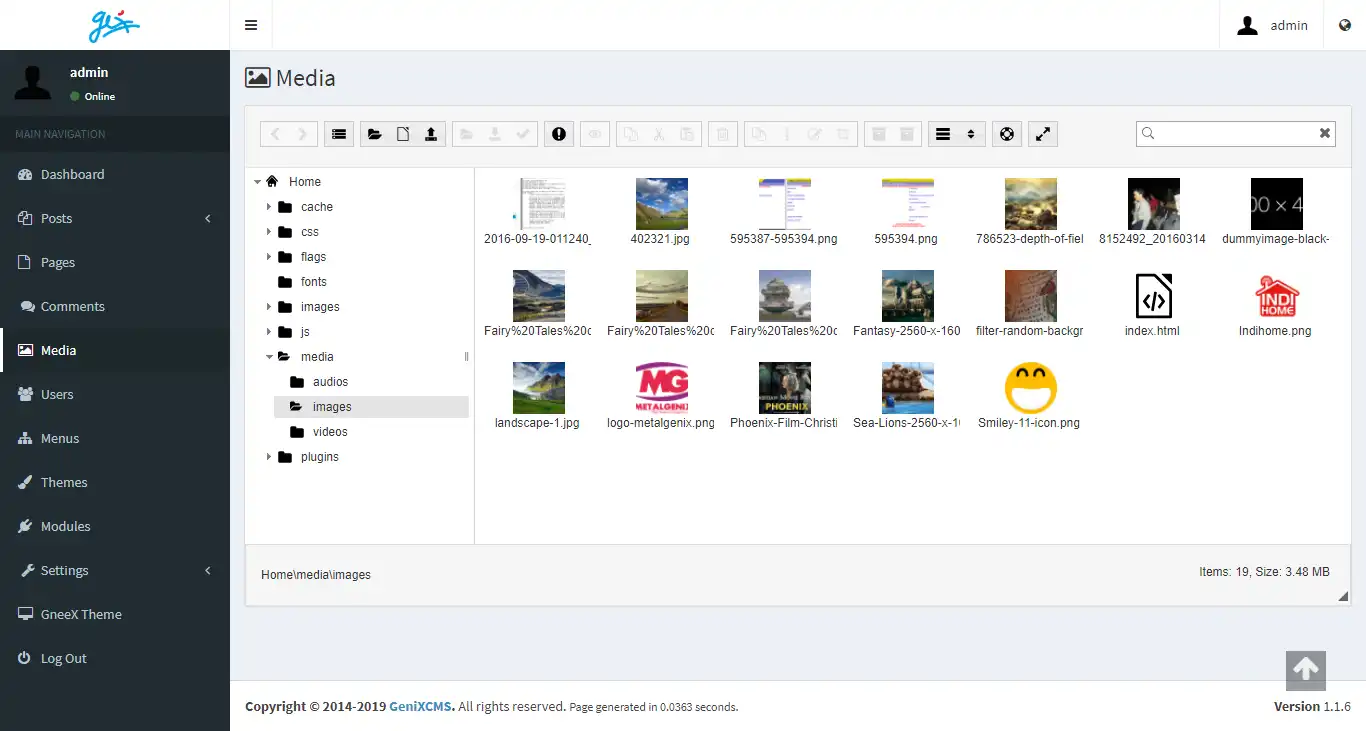Open the admin user menu in top bar
The image size is (1366, 731).
click(x=1272, y=25)
